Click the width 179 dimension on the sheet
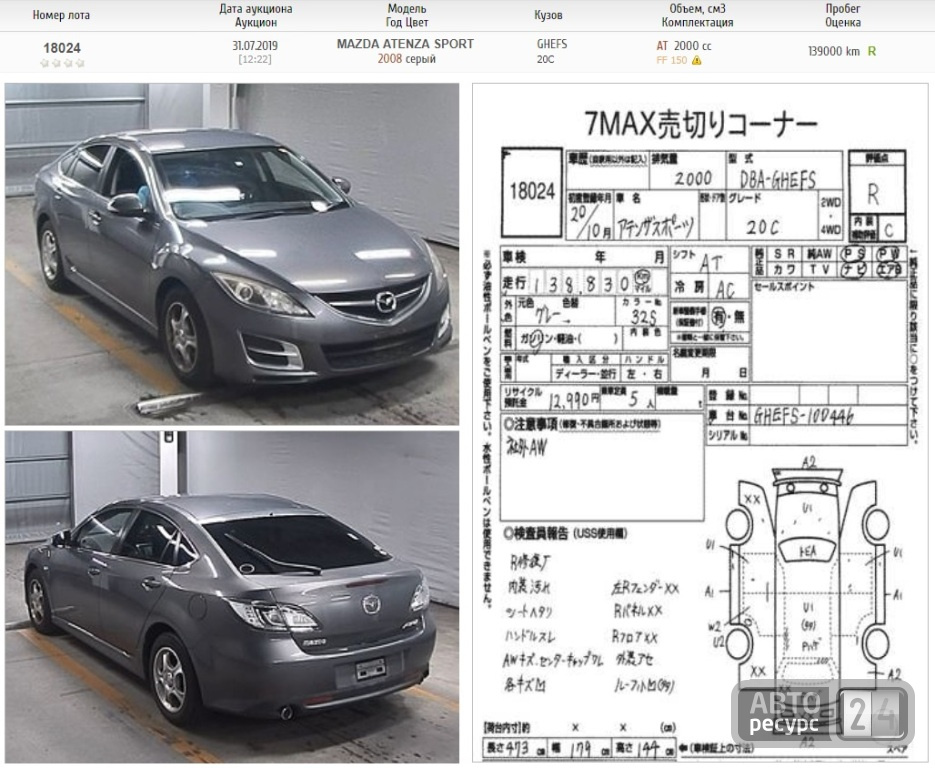 pyautogui.click(x=581, y=749)
